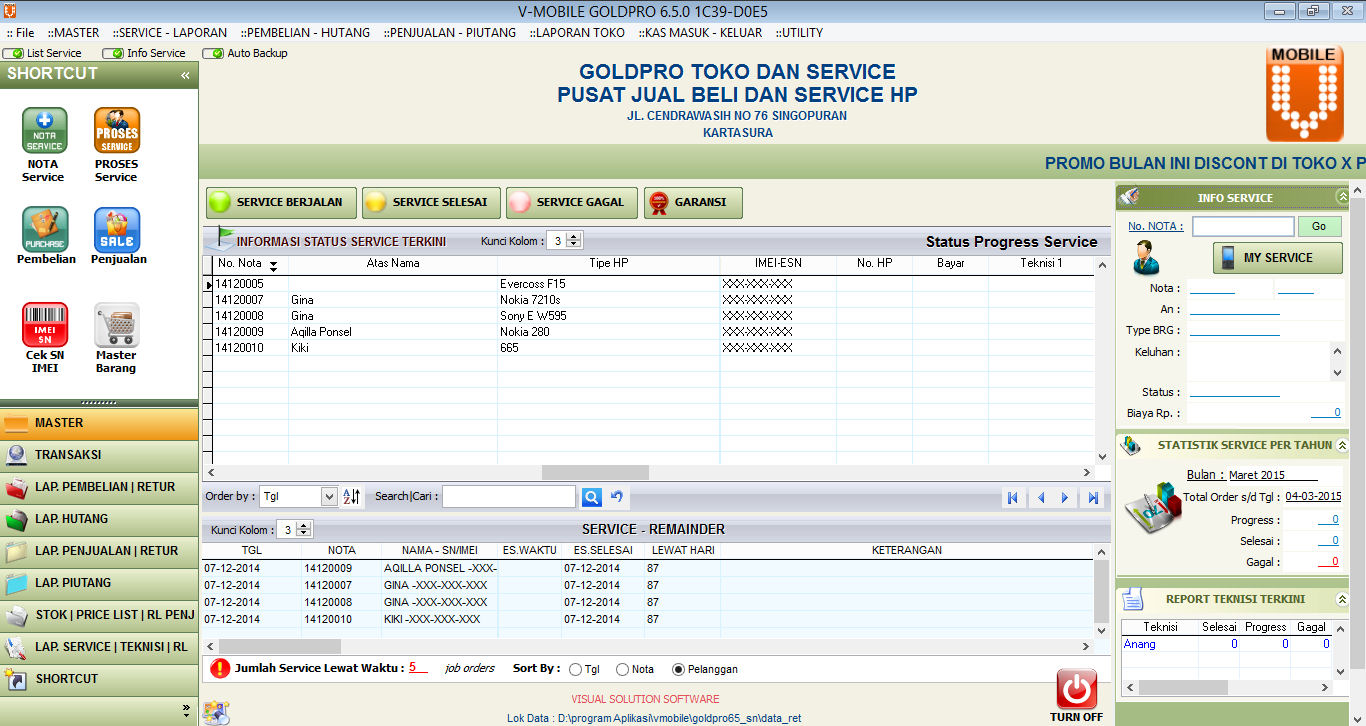The image size is (1366, 726).
Task: Open Cek SN IMEI shortcut
Action: point(45,325)
